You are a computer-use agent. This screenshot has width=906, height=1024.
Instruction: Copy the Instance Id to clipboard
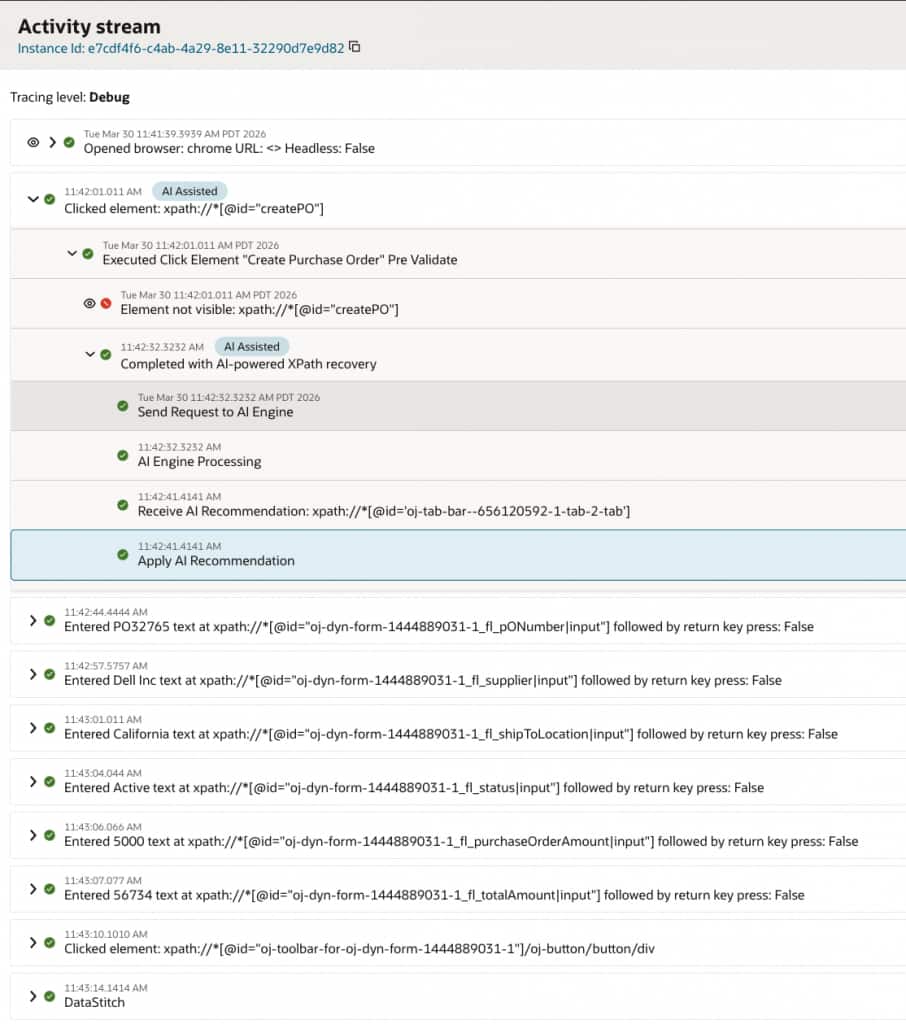tap(354, 47)
